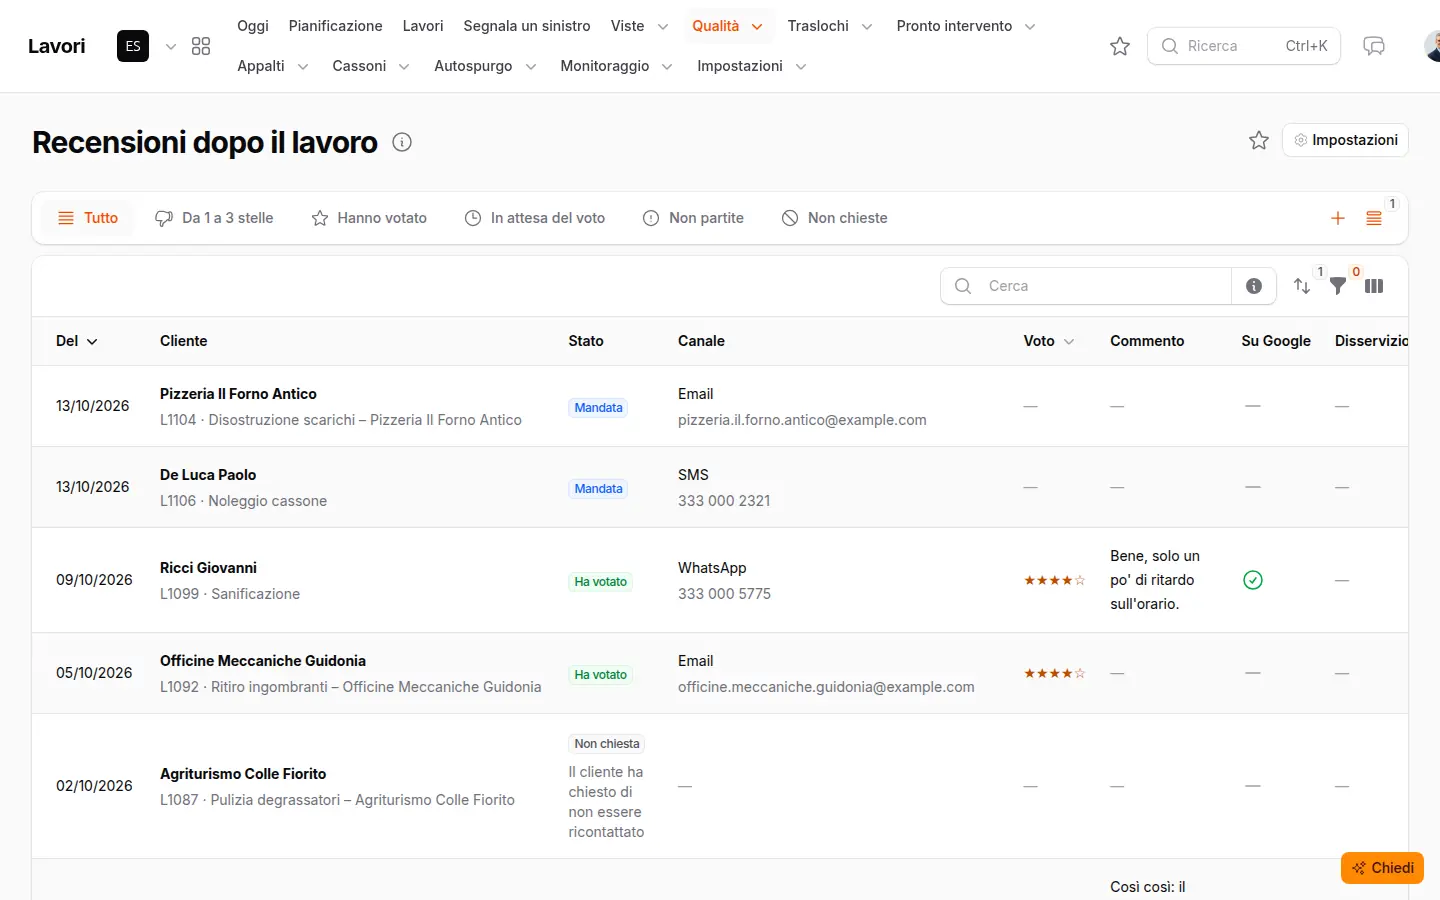Image resolution: width=1440 pixels, height=900 pixels.
Task: Click job line L1106 · Noleggio cassone
Action: 243,501
